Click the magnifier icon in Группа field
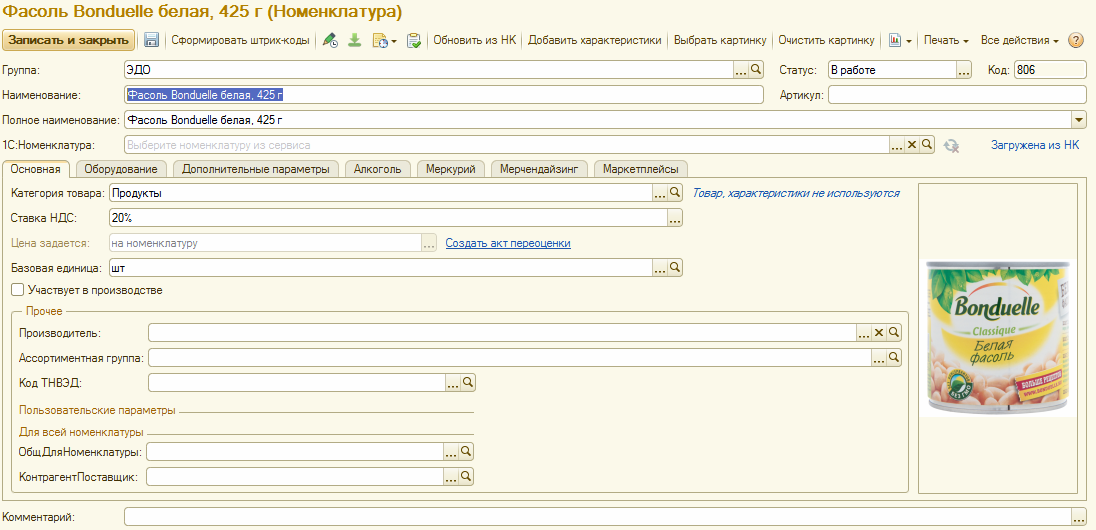 tap(756, 70)
